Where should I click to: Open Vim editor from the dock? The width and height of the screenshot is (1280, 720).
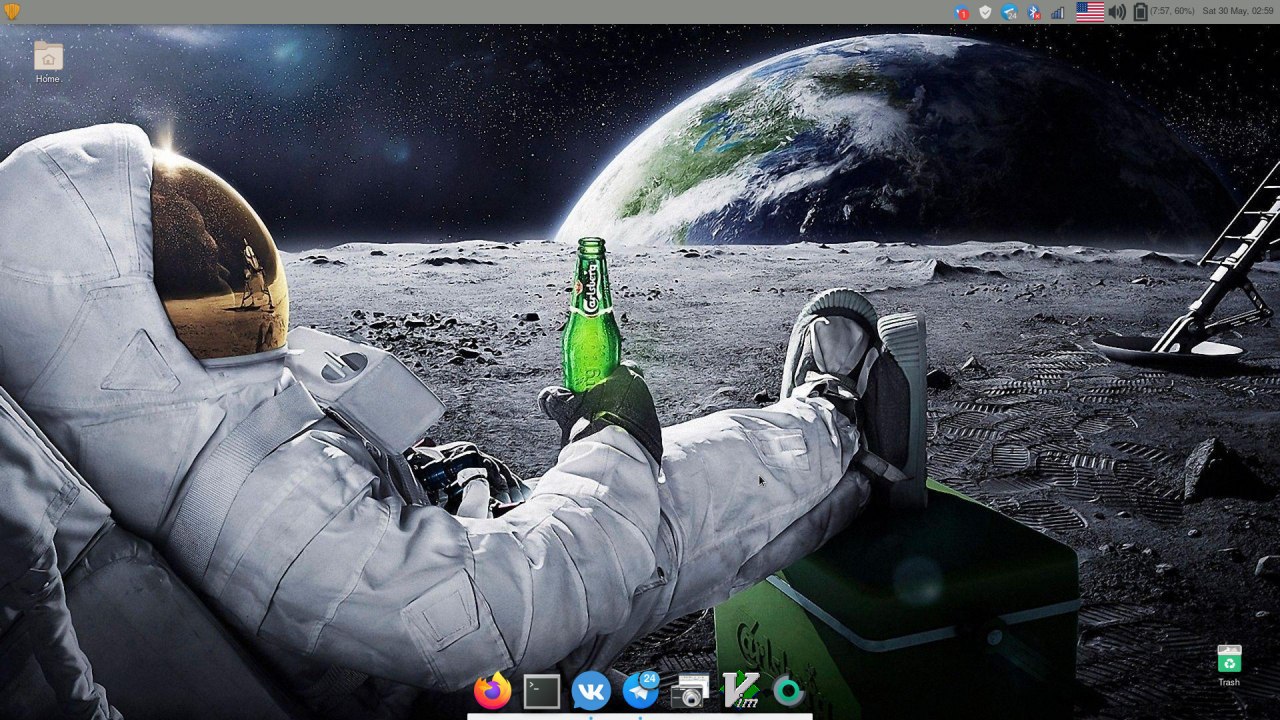[x=740, y=691]
